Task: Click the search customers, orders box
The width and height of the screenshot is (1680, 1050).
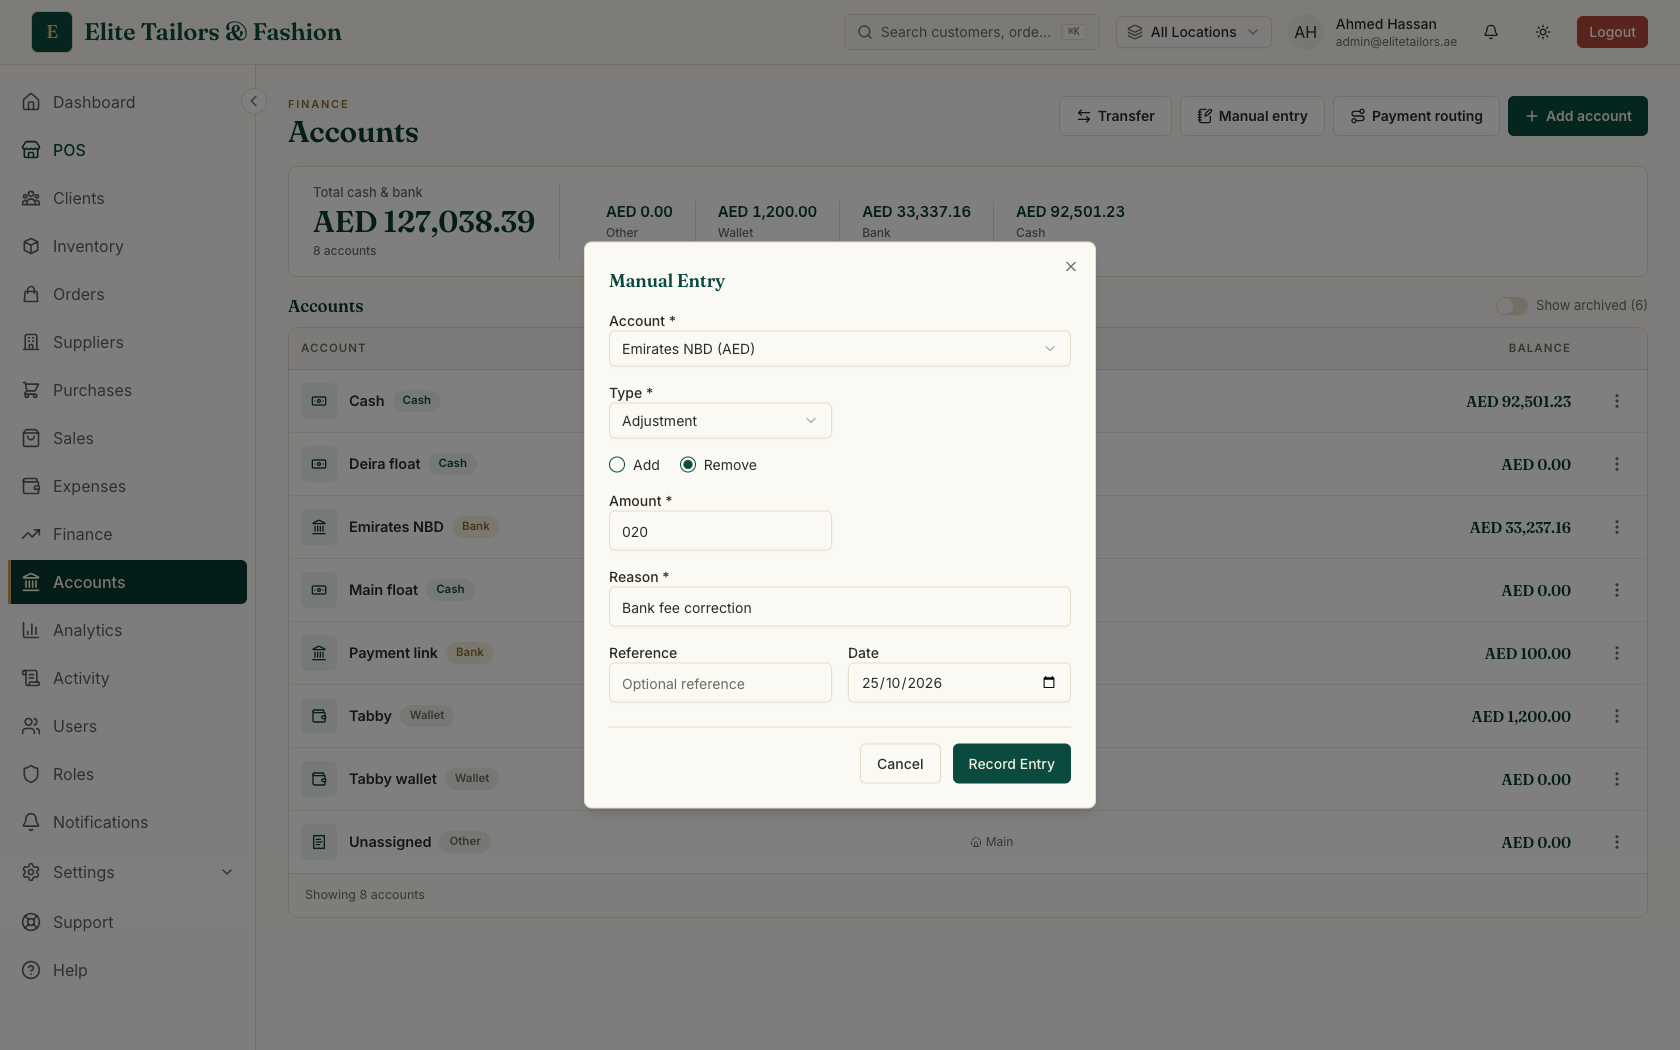Action: pyautogui.click(x=972, y=32)
